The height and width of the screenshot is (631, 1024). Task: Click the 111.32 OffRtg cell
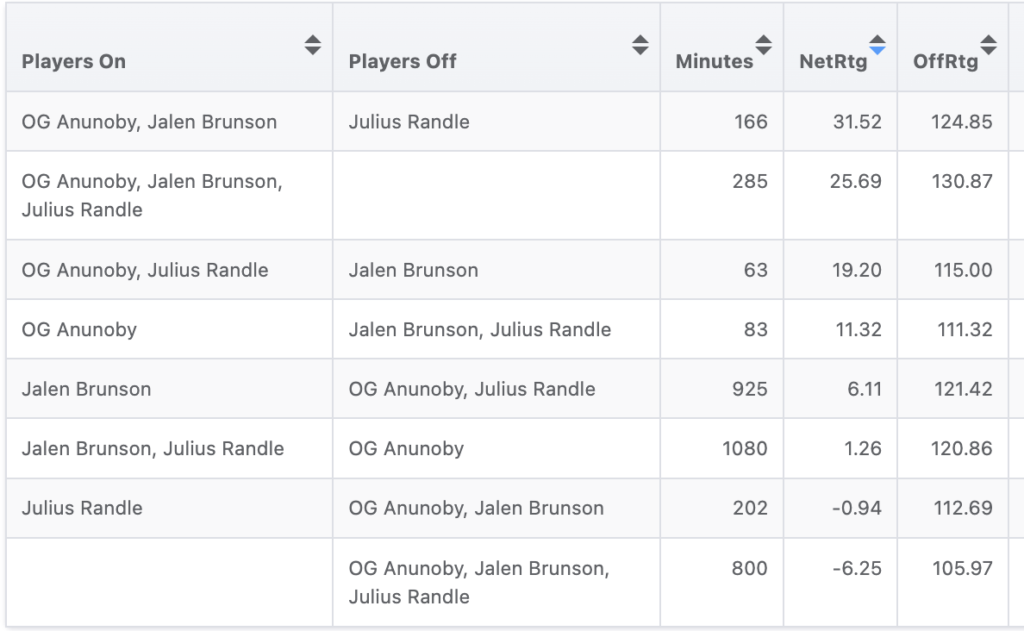[x=960, y=329]
